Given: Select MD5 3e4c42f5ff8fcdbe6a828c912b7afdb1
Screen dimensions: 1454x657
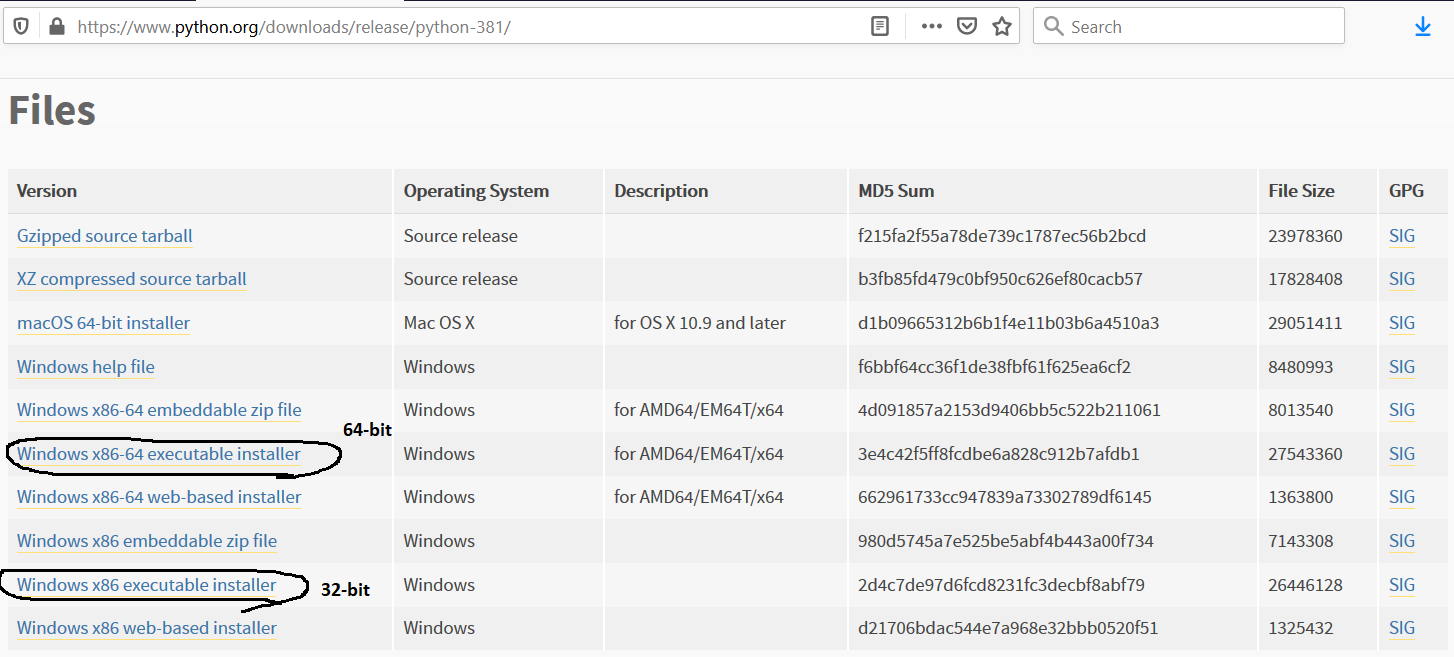Looking at the screenshot, I should point(999,454).
